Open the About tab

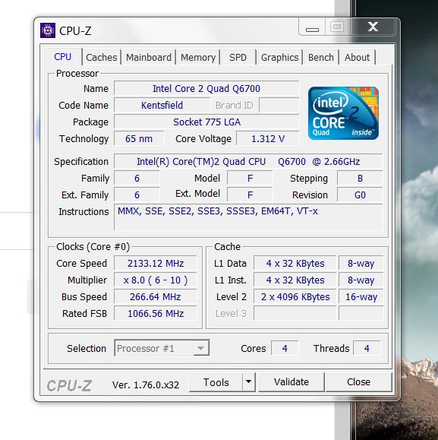click(x=357, y=57)
